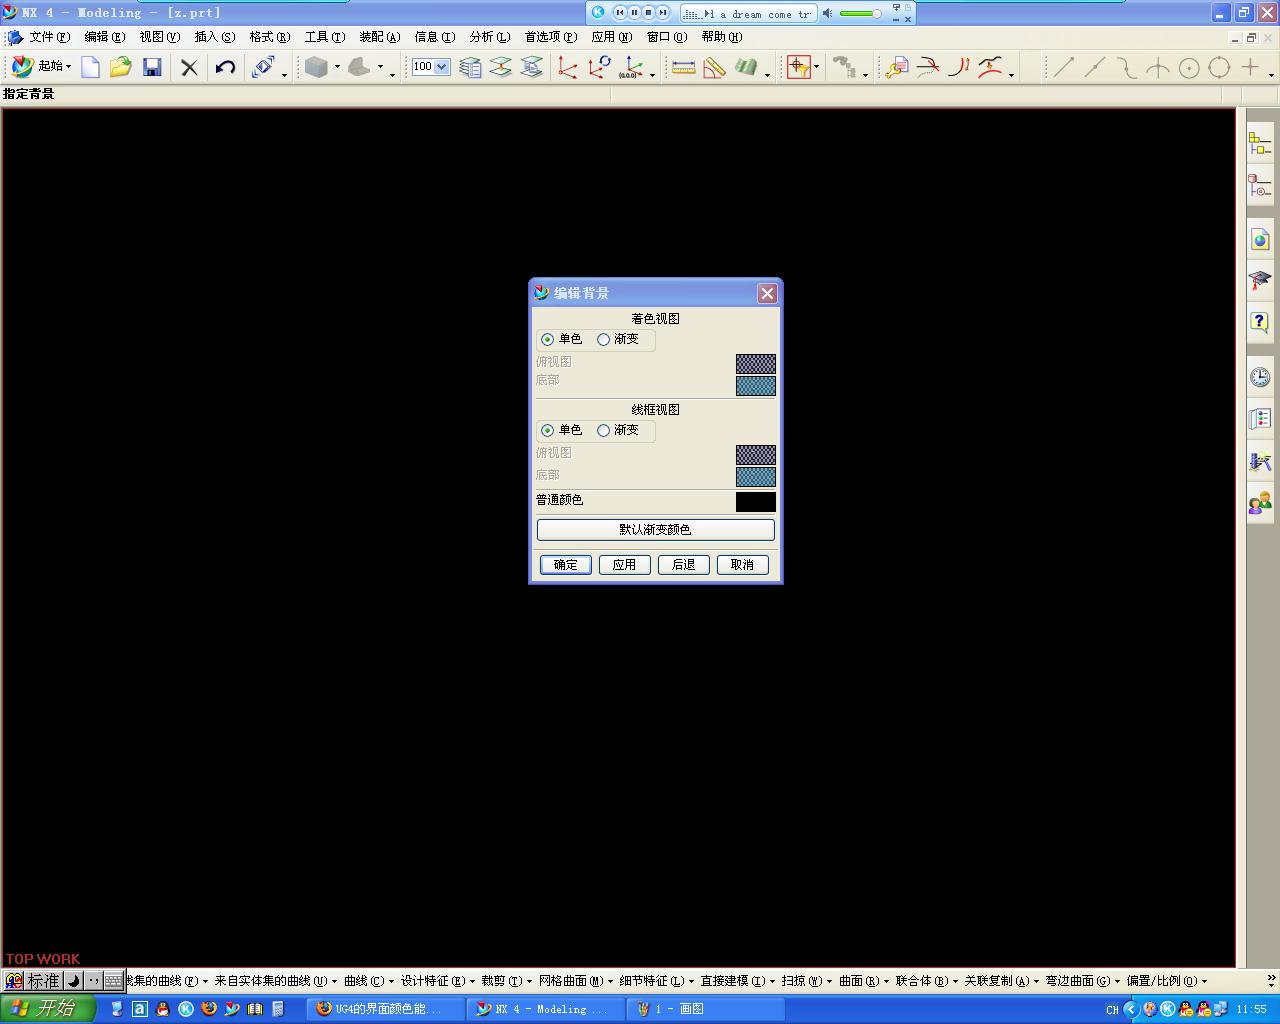The width and height of the screenshot is (1280, 1024).
Task: Open the Roles sidebar icon
Action: 1260,503
